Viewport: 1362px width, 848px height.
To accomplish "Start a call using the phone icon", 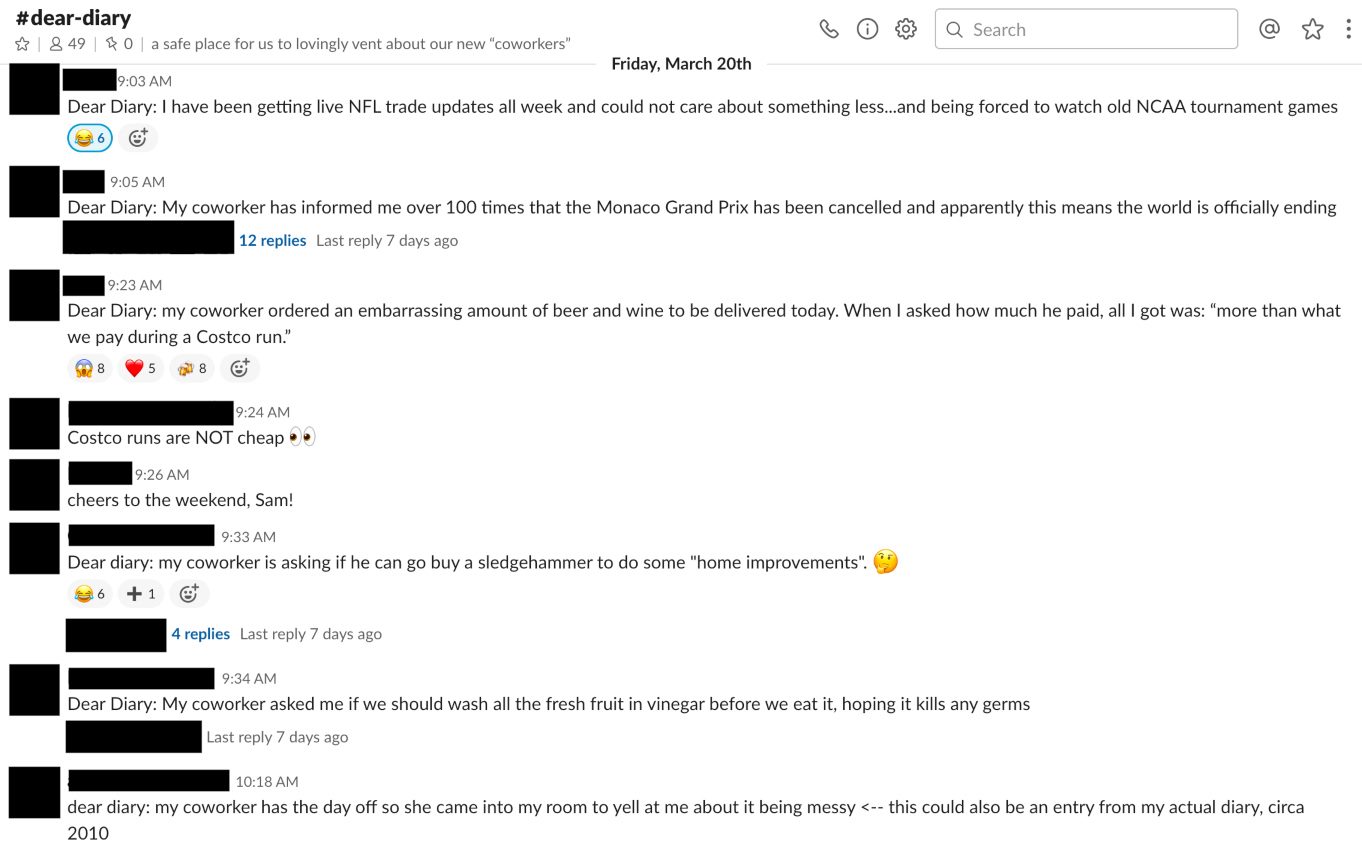I will pos(829,29).
